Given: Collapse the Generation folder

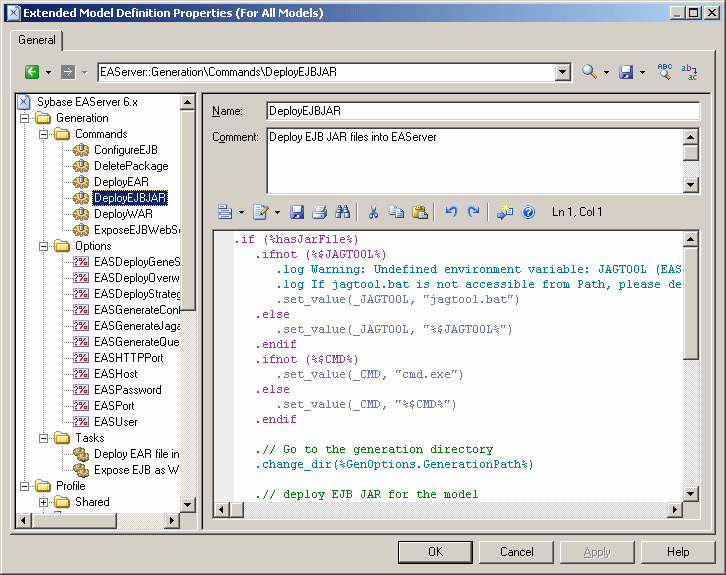Looking at the screenshot, I should pos(25,119).
